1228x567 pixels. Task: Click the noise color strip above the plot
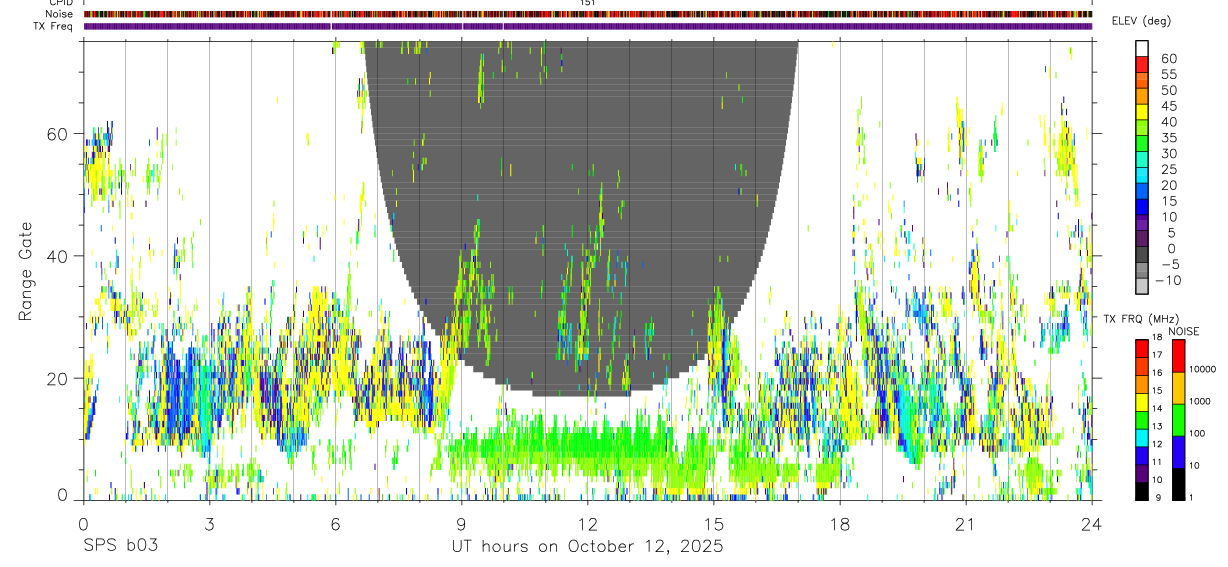tap(588, 15)
